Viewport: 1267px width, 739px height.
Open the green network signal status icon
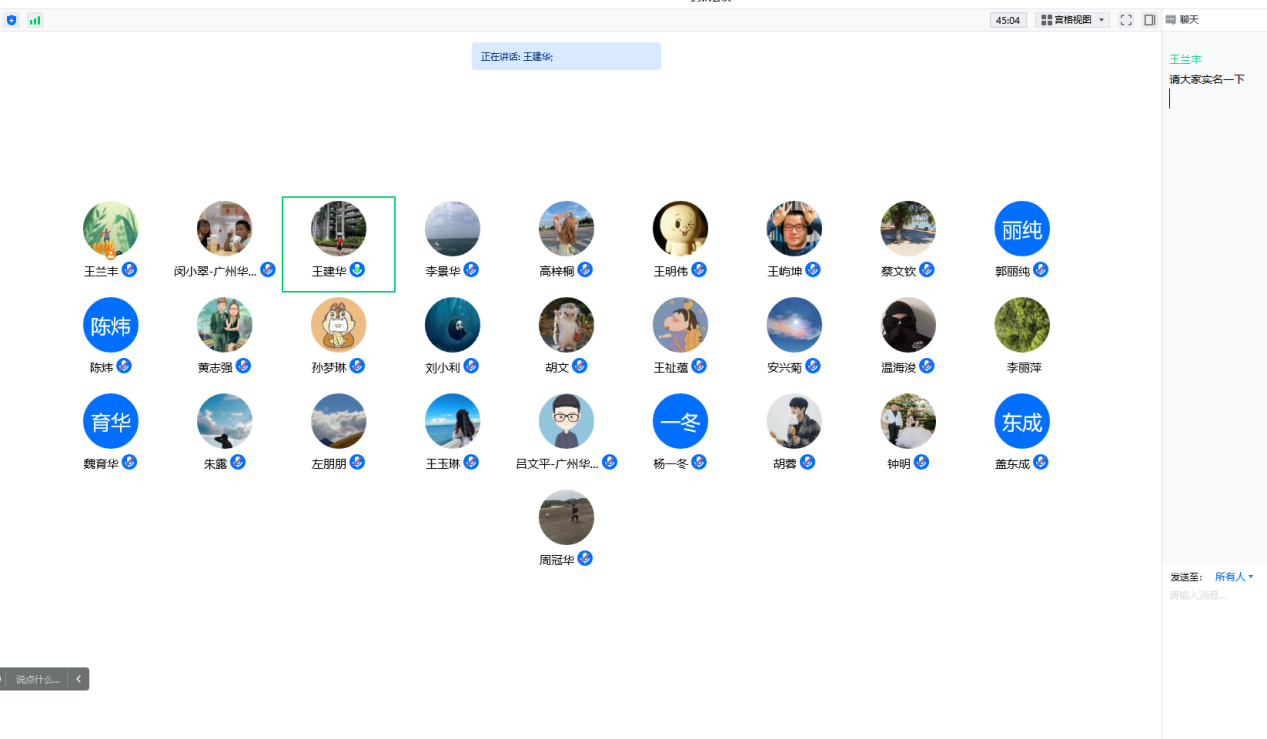[35, 20]
